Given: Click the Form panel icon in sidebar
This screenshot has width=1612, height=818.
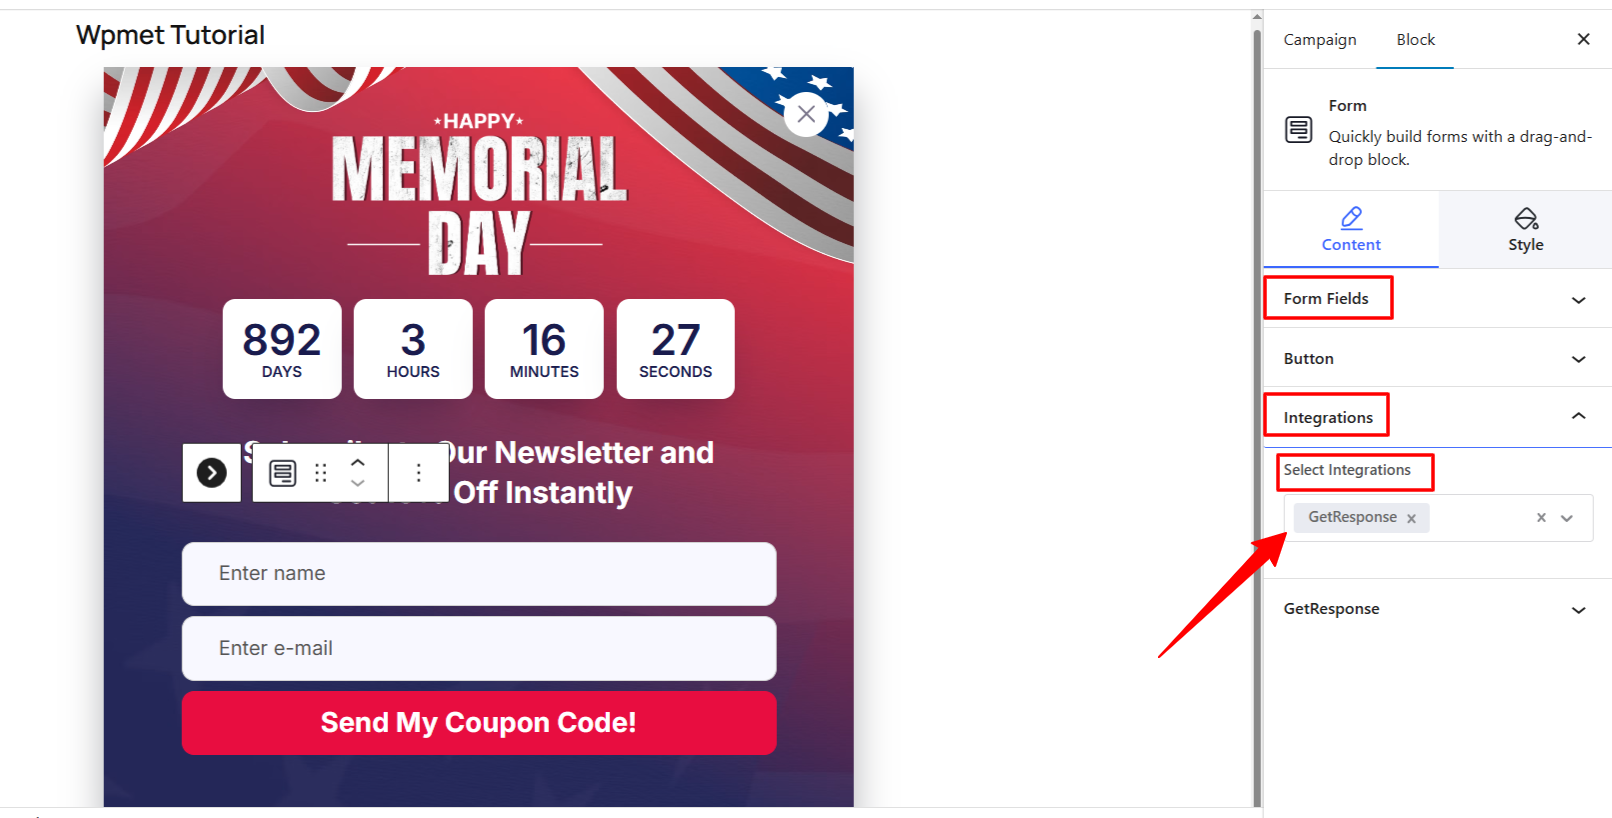Looking at the screenshot, I should click(x=1297, y=130).
